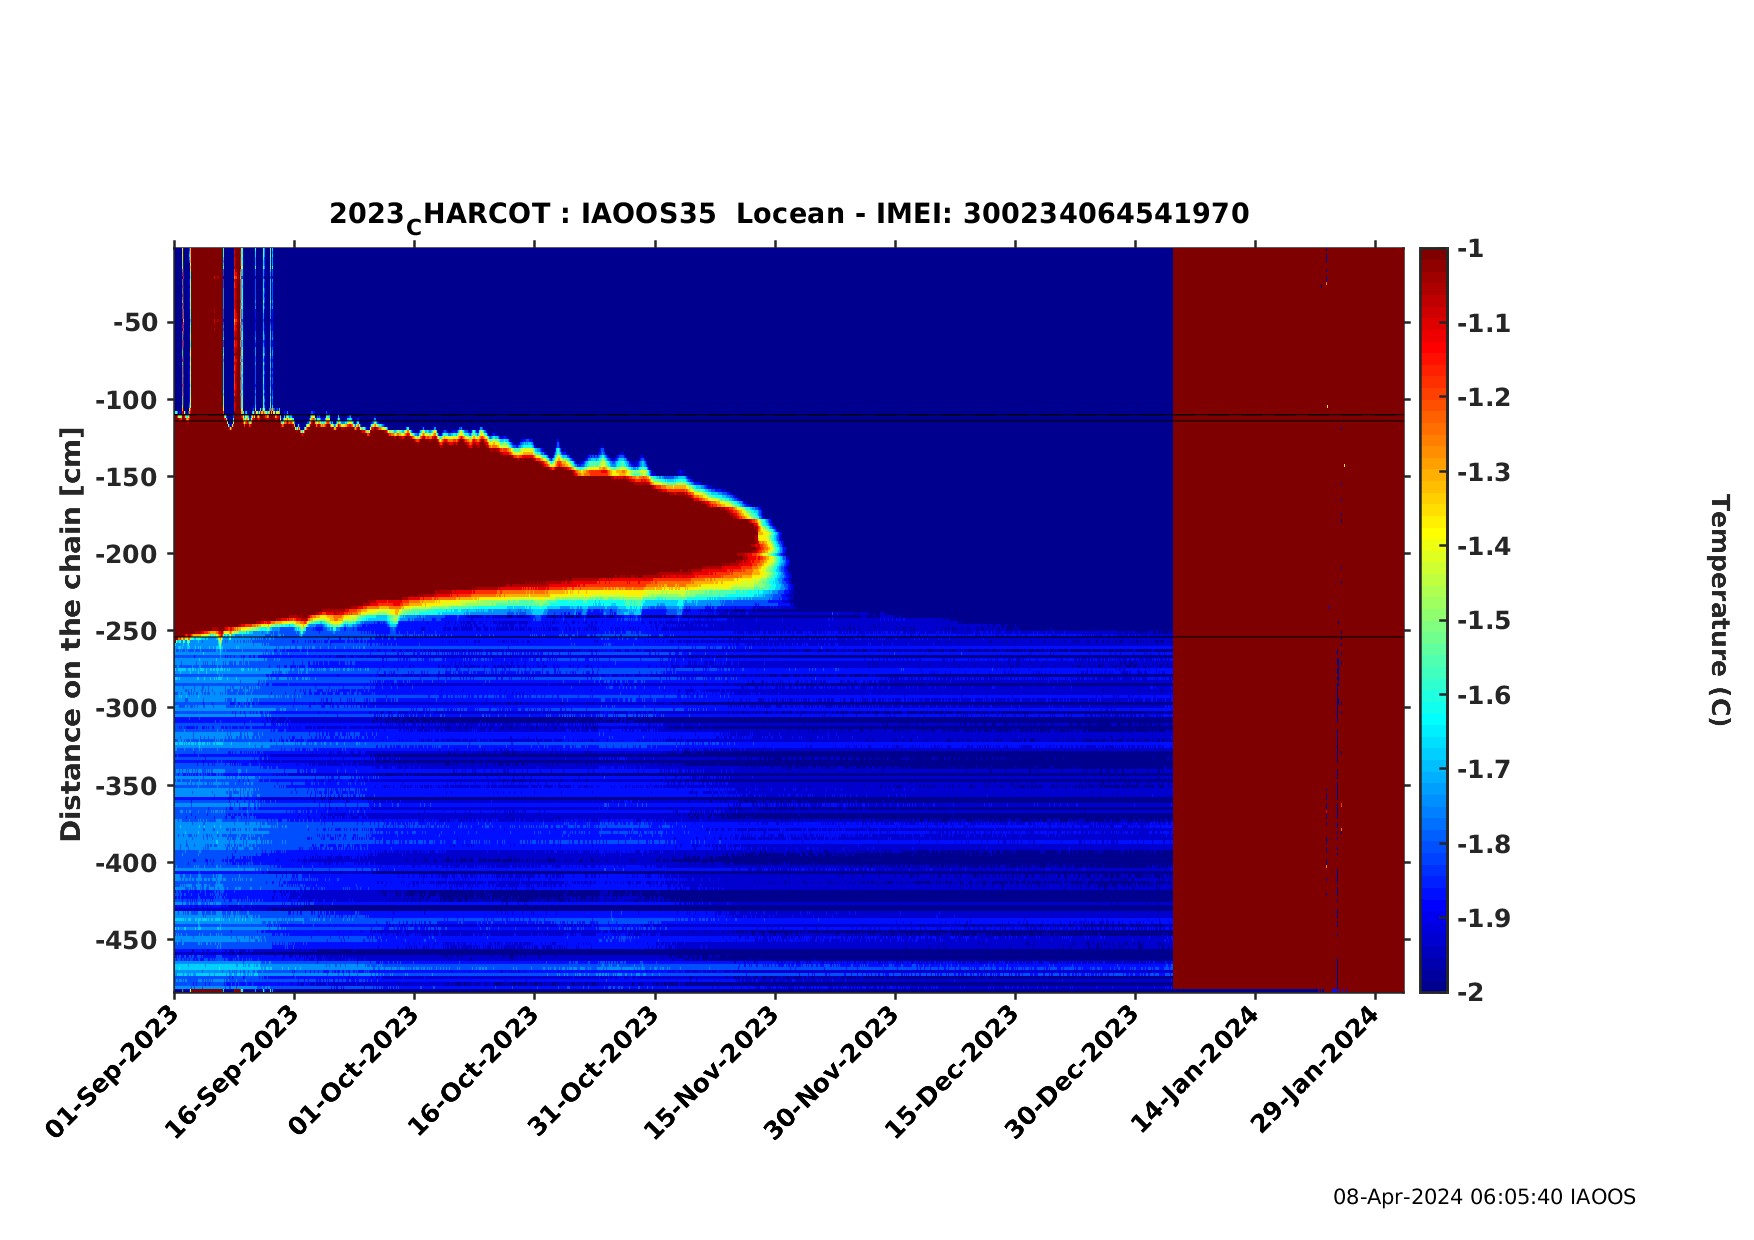The height and width of the screenshot is (1240, 1754).
Task: Click the -250 y-axis tick label
Action: pyautogui.click(x=127, y=631)
